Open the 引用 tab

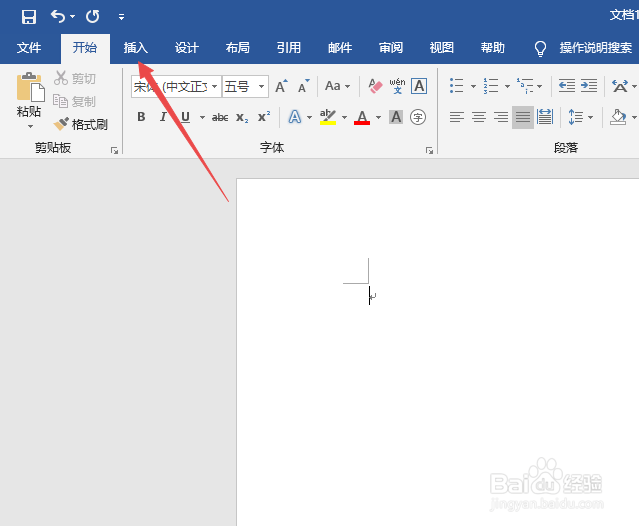point(289,48)
